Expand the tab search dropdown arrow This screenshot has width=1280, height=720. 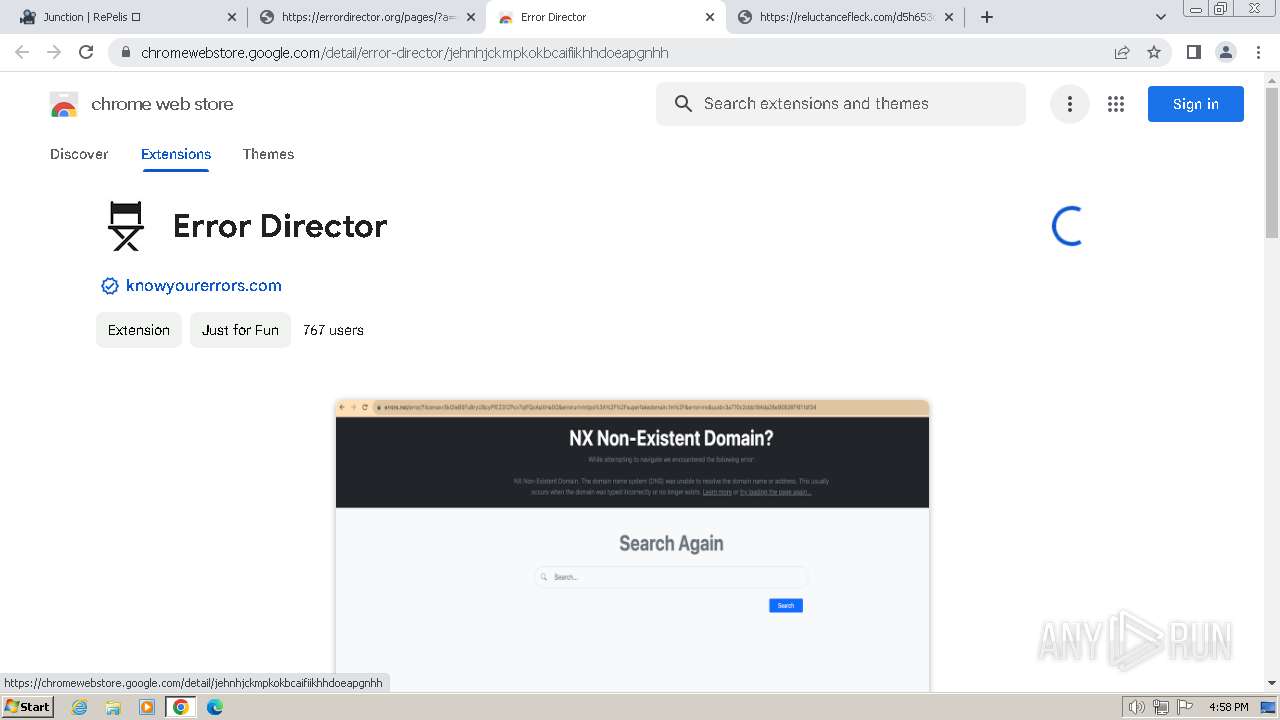(1160, 17)
